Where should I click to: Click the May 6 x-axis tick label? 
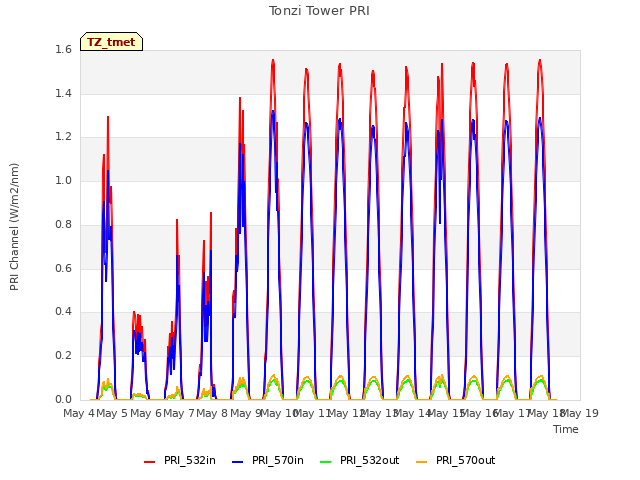pyautogui.click(x=146, y=413)
